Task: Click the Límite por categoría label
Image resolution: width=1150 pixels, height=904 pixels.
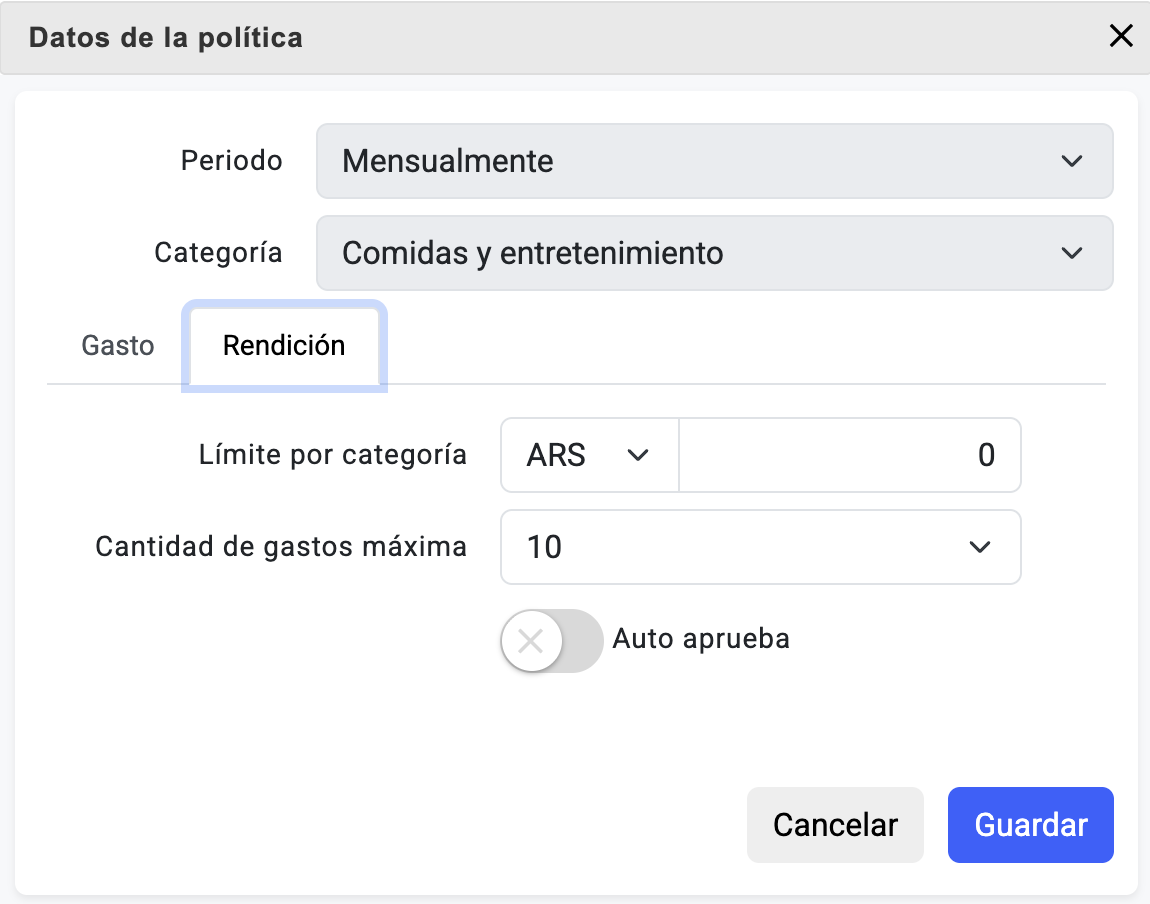Action: pos(333,455)
